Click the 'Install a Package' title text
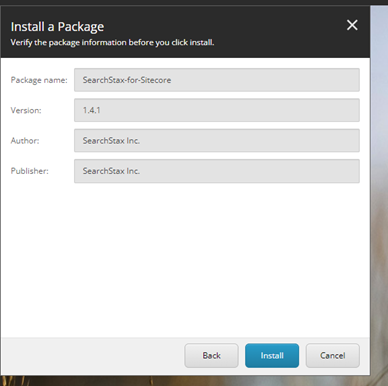The height and width of the screenshot is (386, 388). click(57, 27)
